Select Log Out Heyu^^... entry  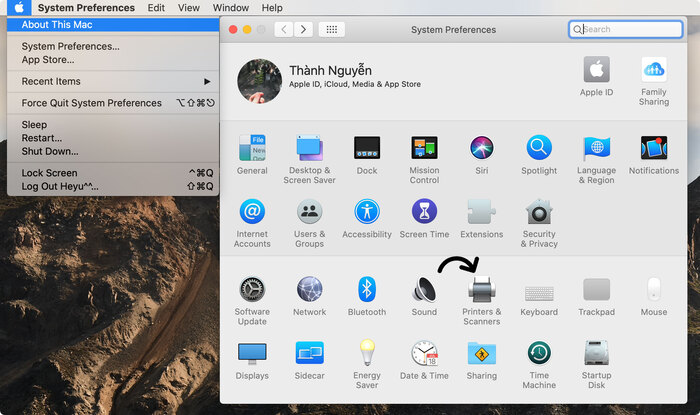click(113, 187)
